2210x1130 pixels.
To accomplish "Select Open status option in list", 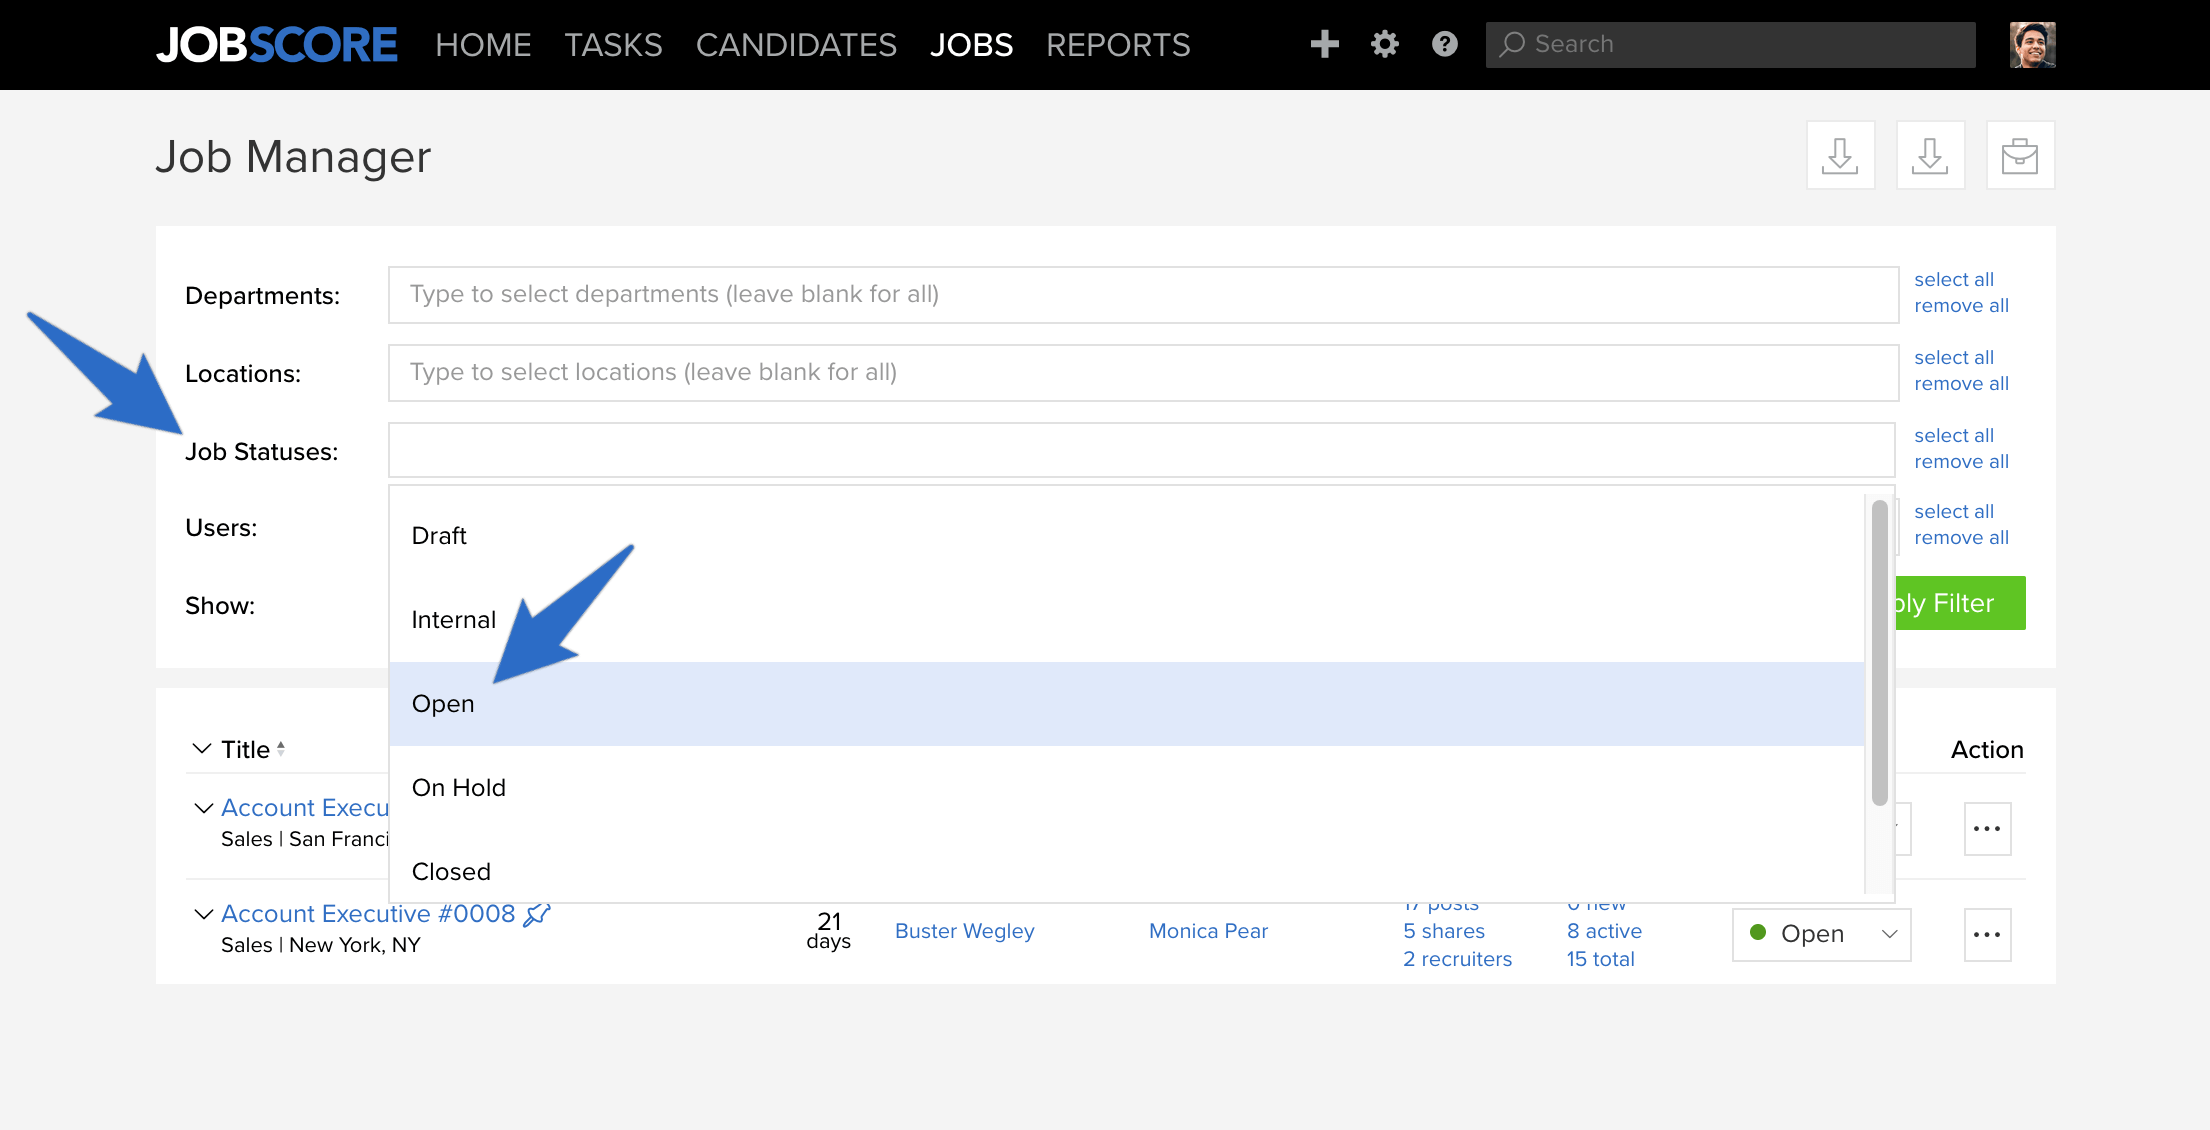I will [x=1127, y=704].
